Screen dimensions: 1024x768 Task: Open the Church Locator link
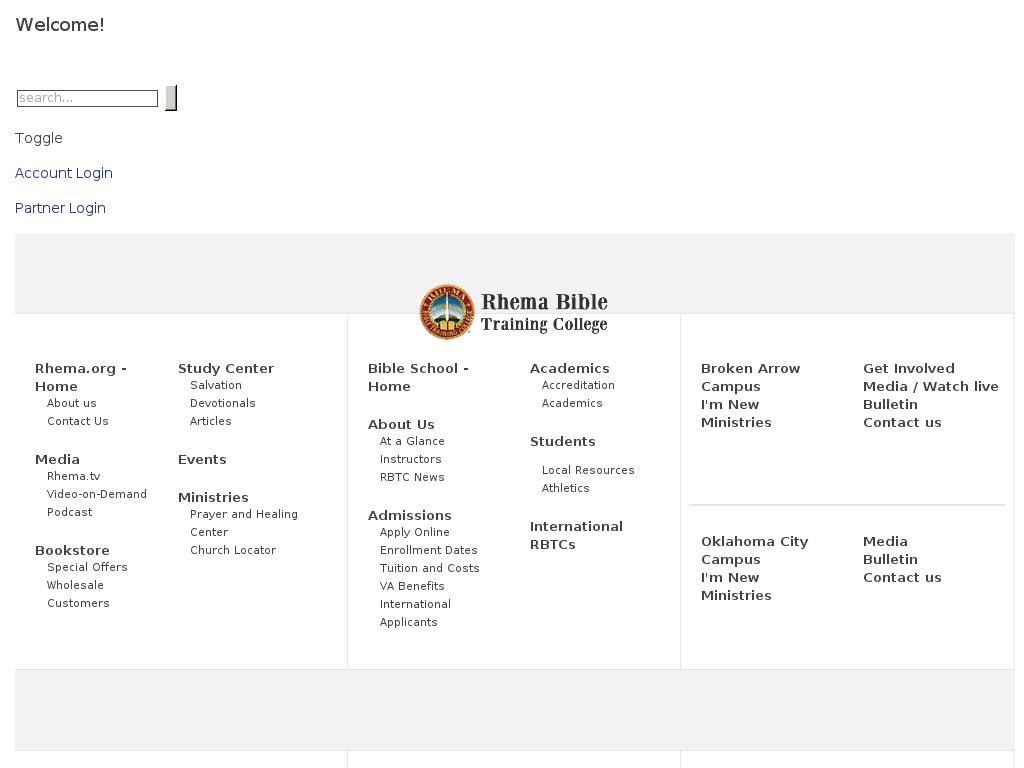coord(233,550)
